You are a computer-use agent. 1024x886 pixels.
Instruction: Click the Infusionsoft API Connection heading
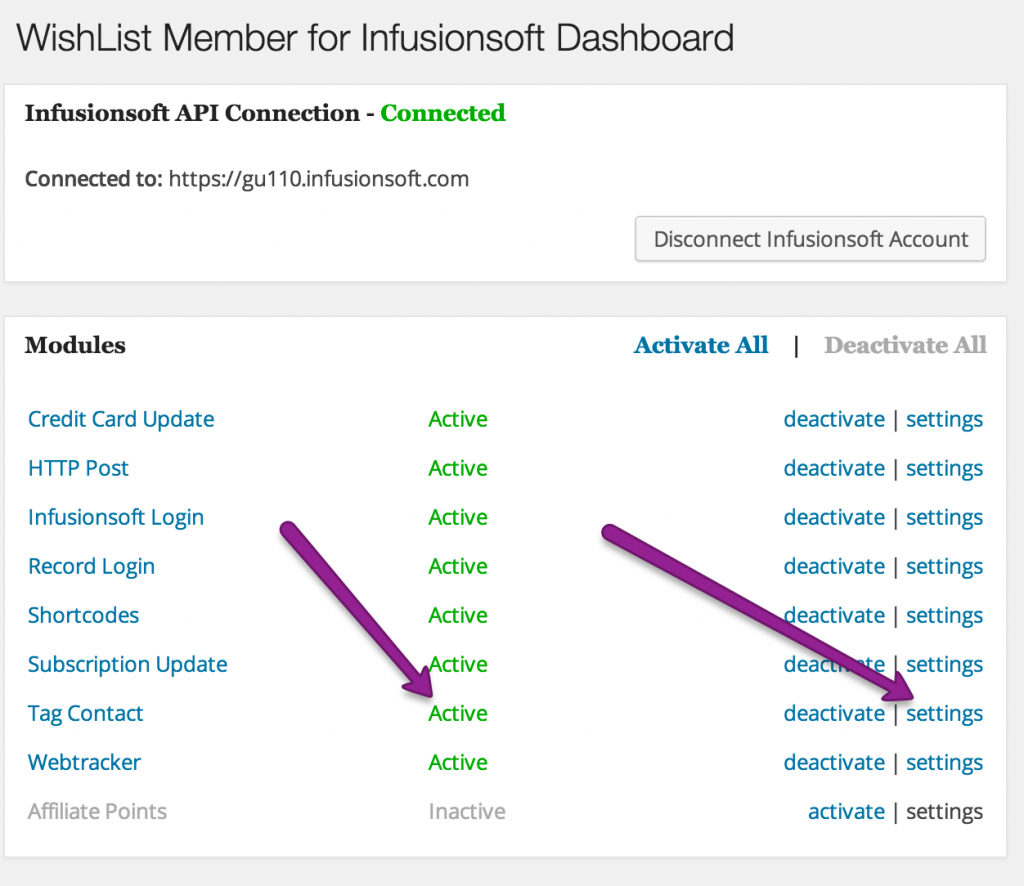tap(192, 113)
